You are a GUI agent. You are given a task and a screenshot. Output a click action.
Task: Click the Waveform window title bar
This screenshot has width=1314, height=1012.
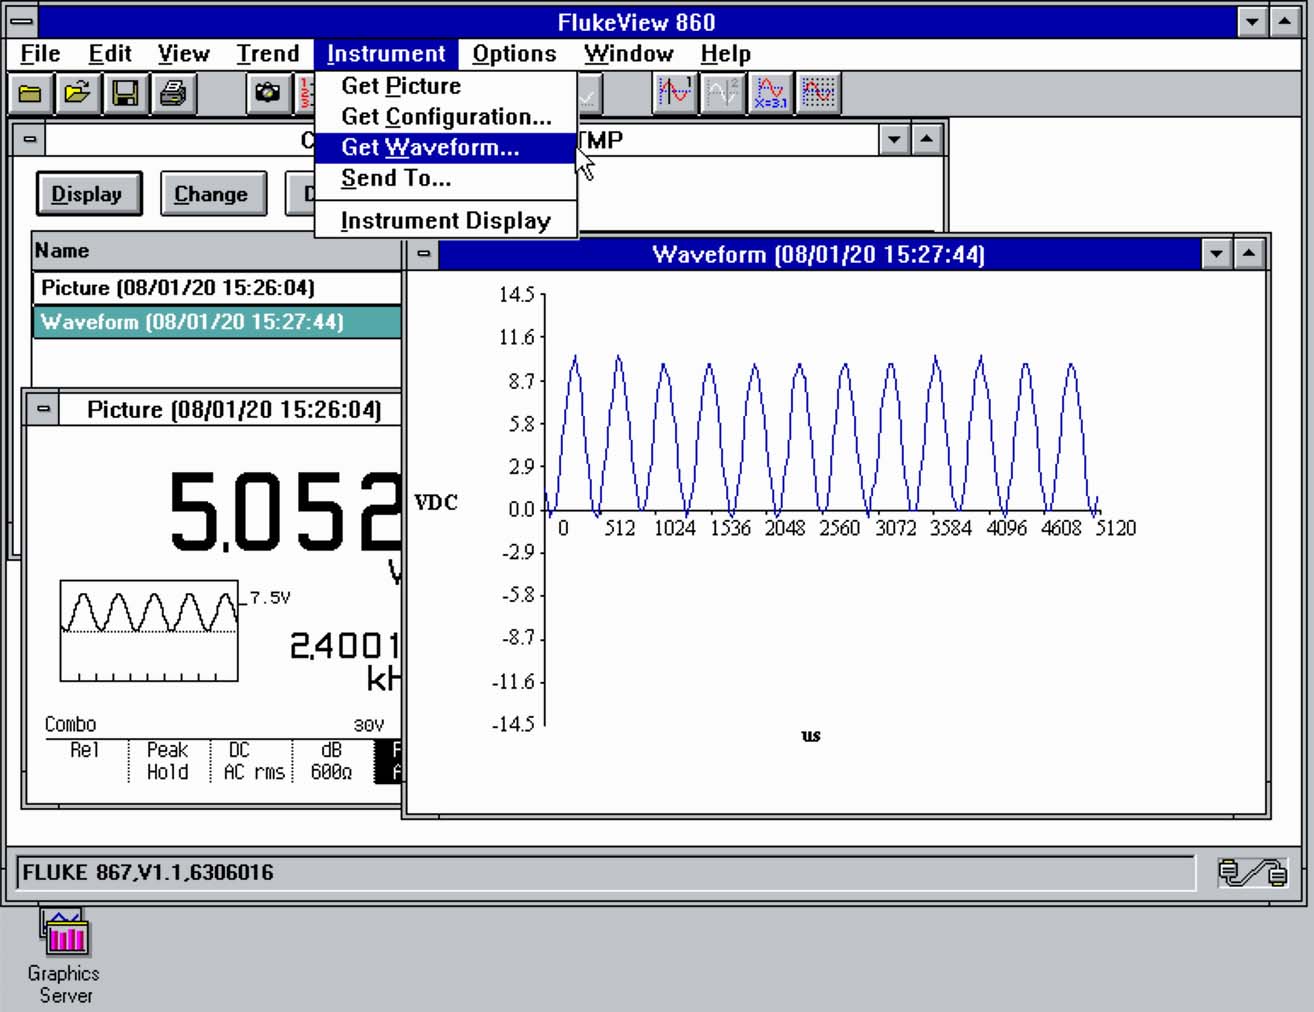819,254
